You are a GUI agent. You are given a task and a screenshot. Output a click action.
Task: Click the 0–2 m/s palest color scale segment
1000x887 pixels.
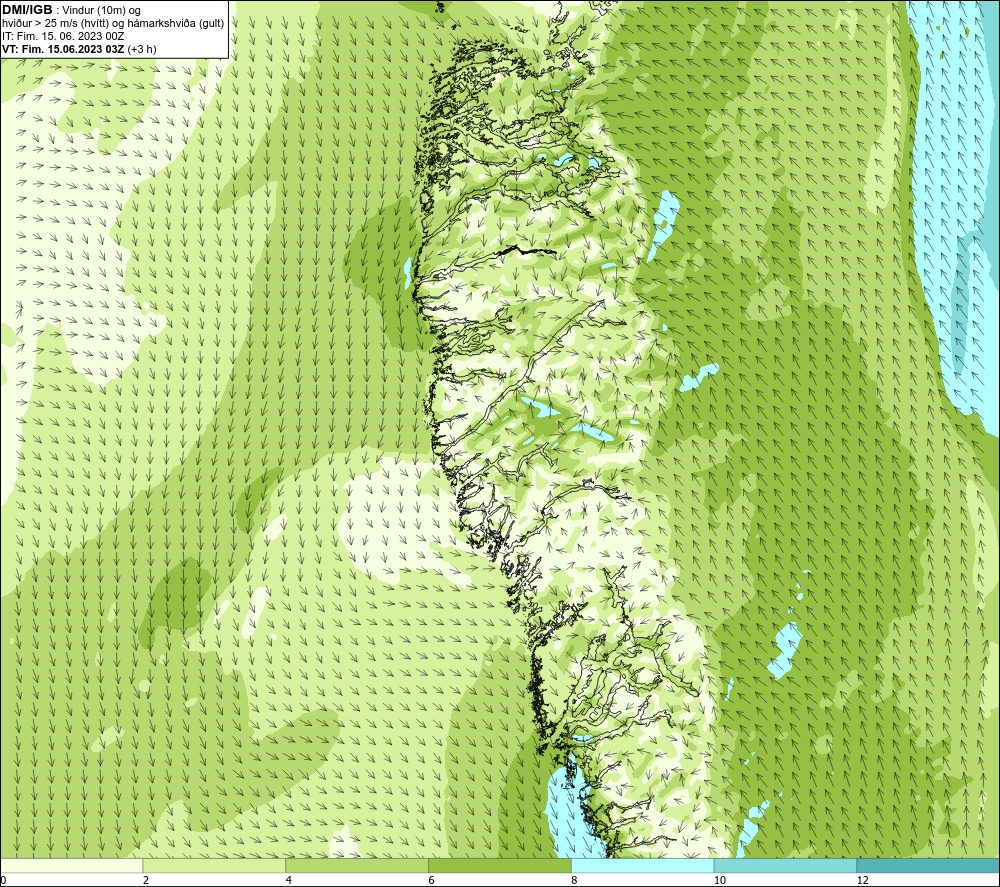point(71,866)
